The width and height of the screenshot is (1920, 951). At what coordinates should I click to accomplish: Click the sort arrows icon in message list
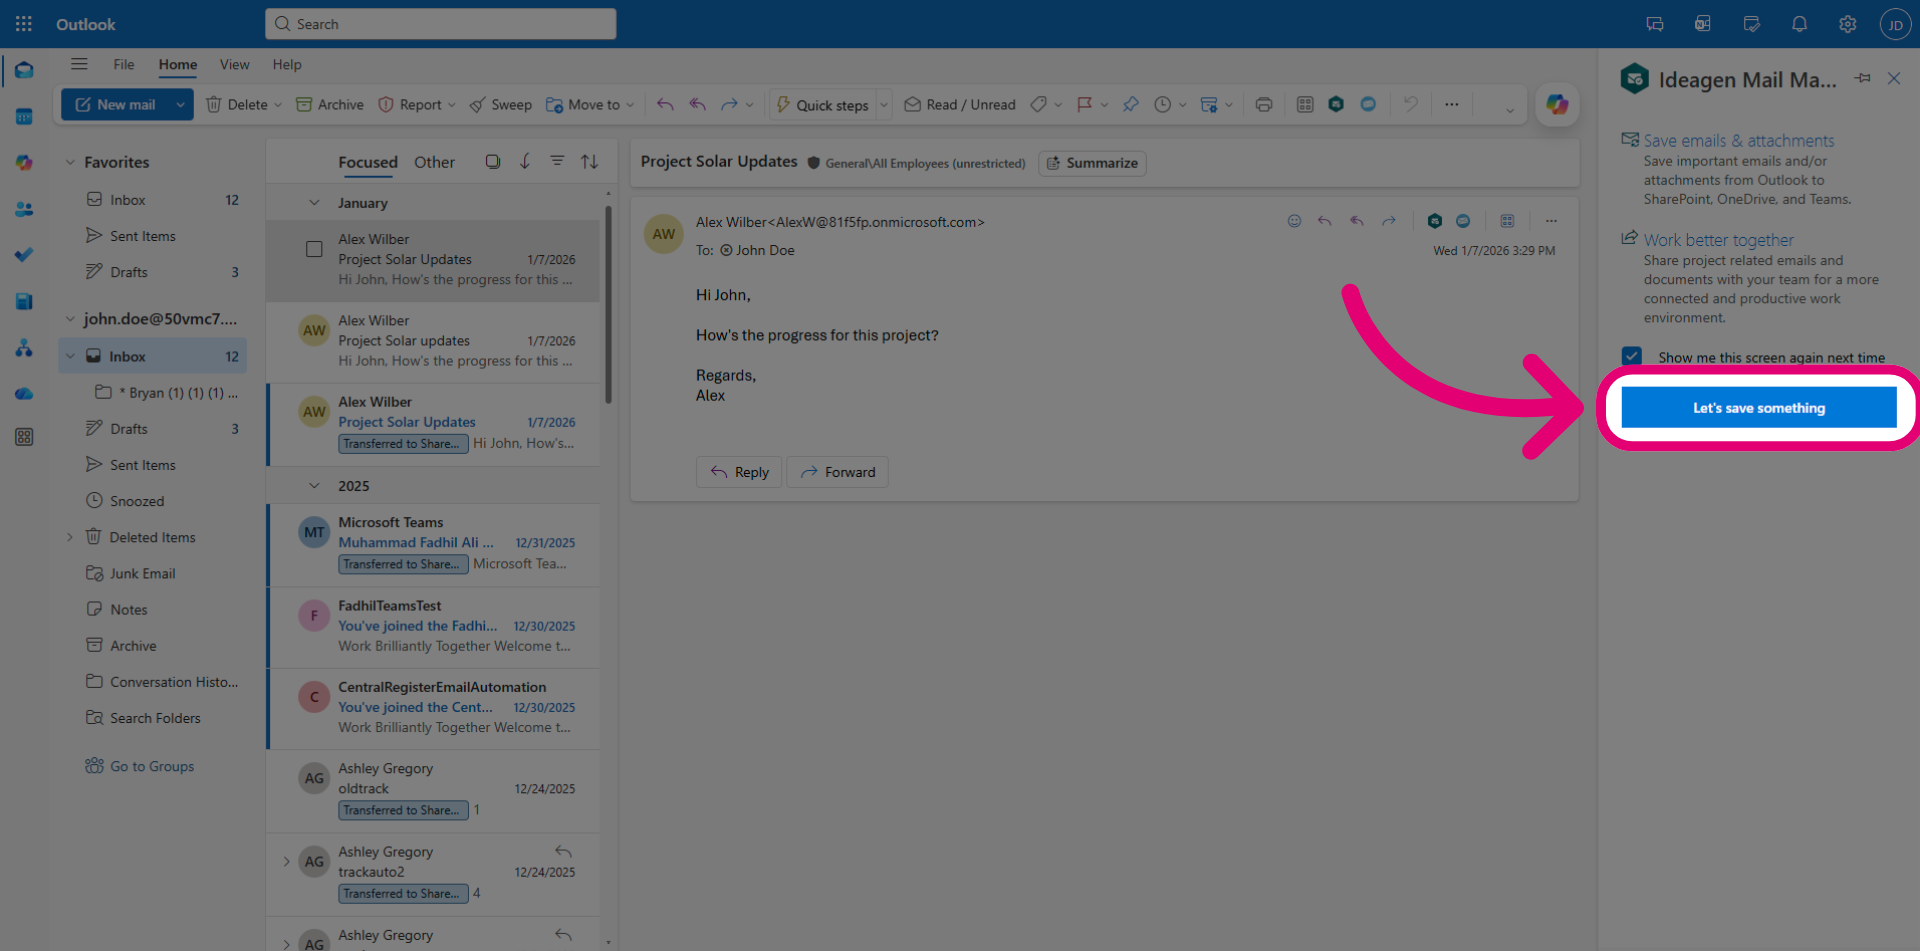(x=590, y=161)
